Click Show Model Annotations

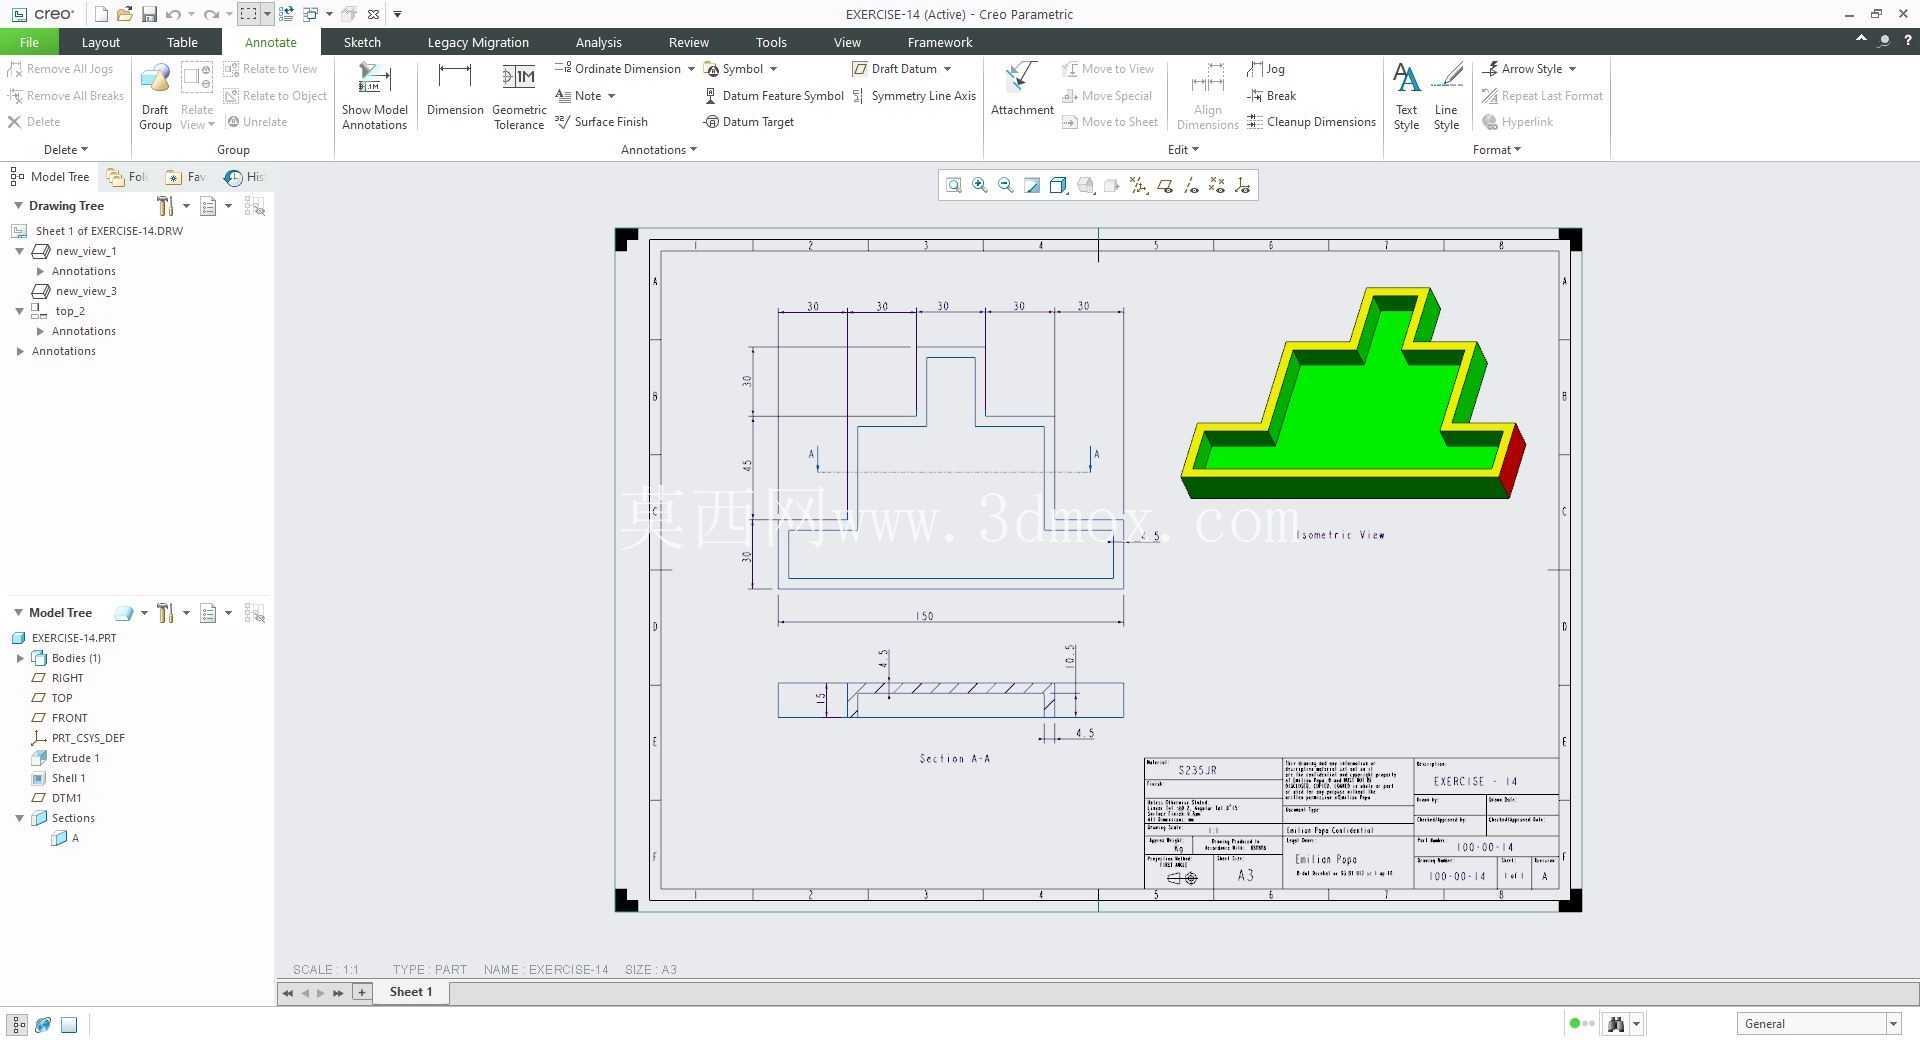tap(375, 97)
